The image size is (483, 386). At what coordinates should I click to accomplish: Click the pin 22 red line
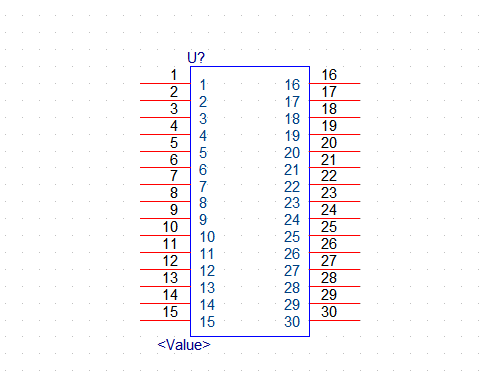tap(335, 184)
